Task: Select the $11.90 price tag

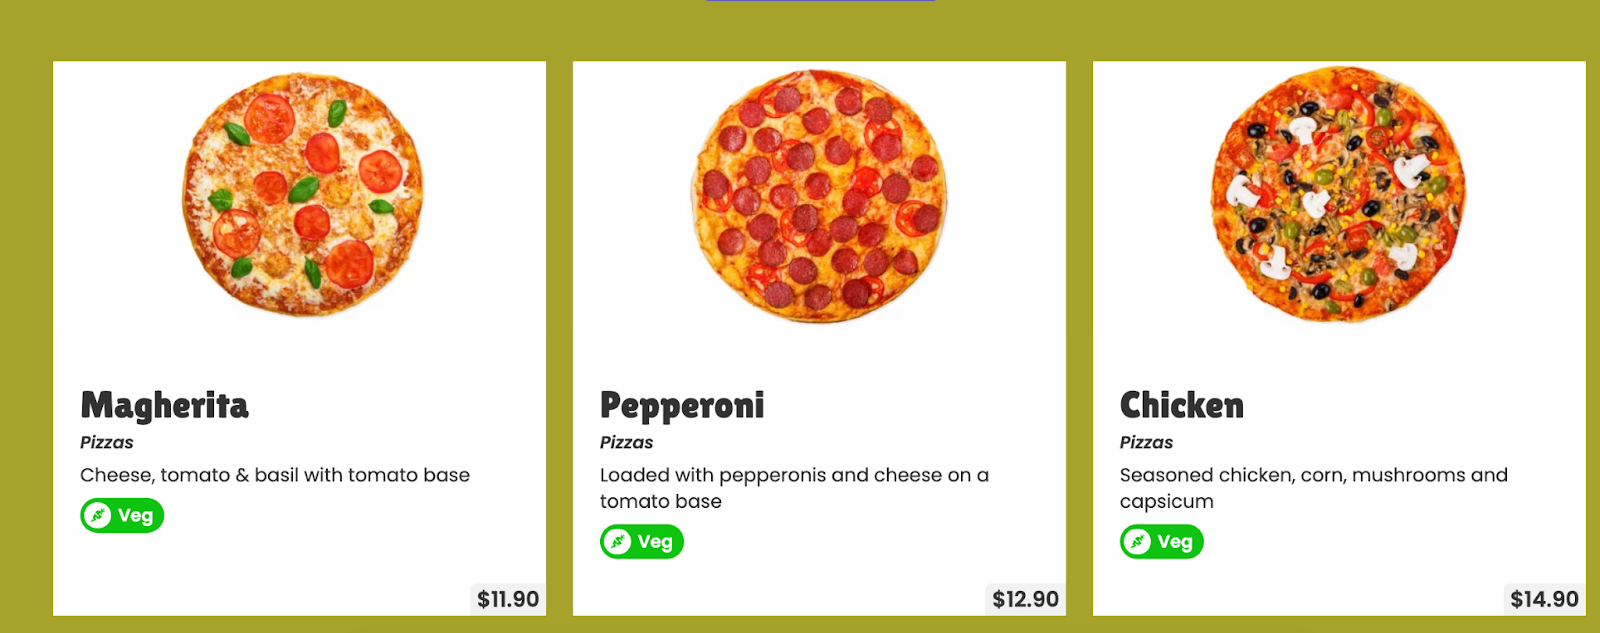Action: point(508,599)
